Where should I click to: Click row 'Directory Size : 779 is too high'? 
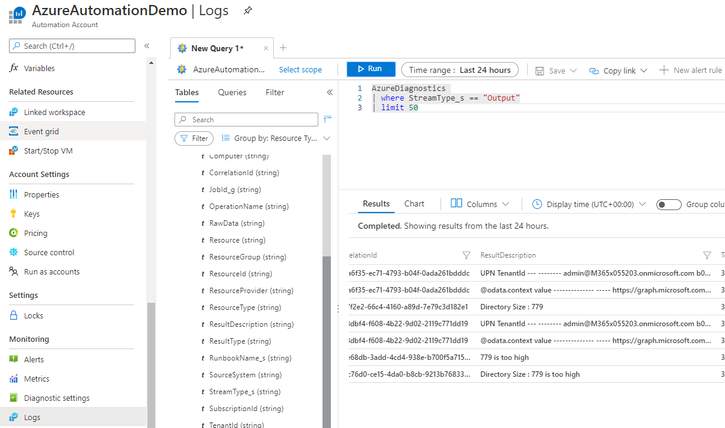537,374
